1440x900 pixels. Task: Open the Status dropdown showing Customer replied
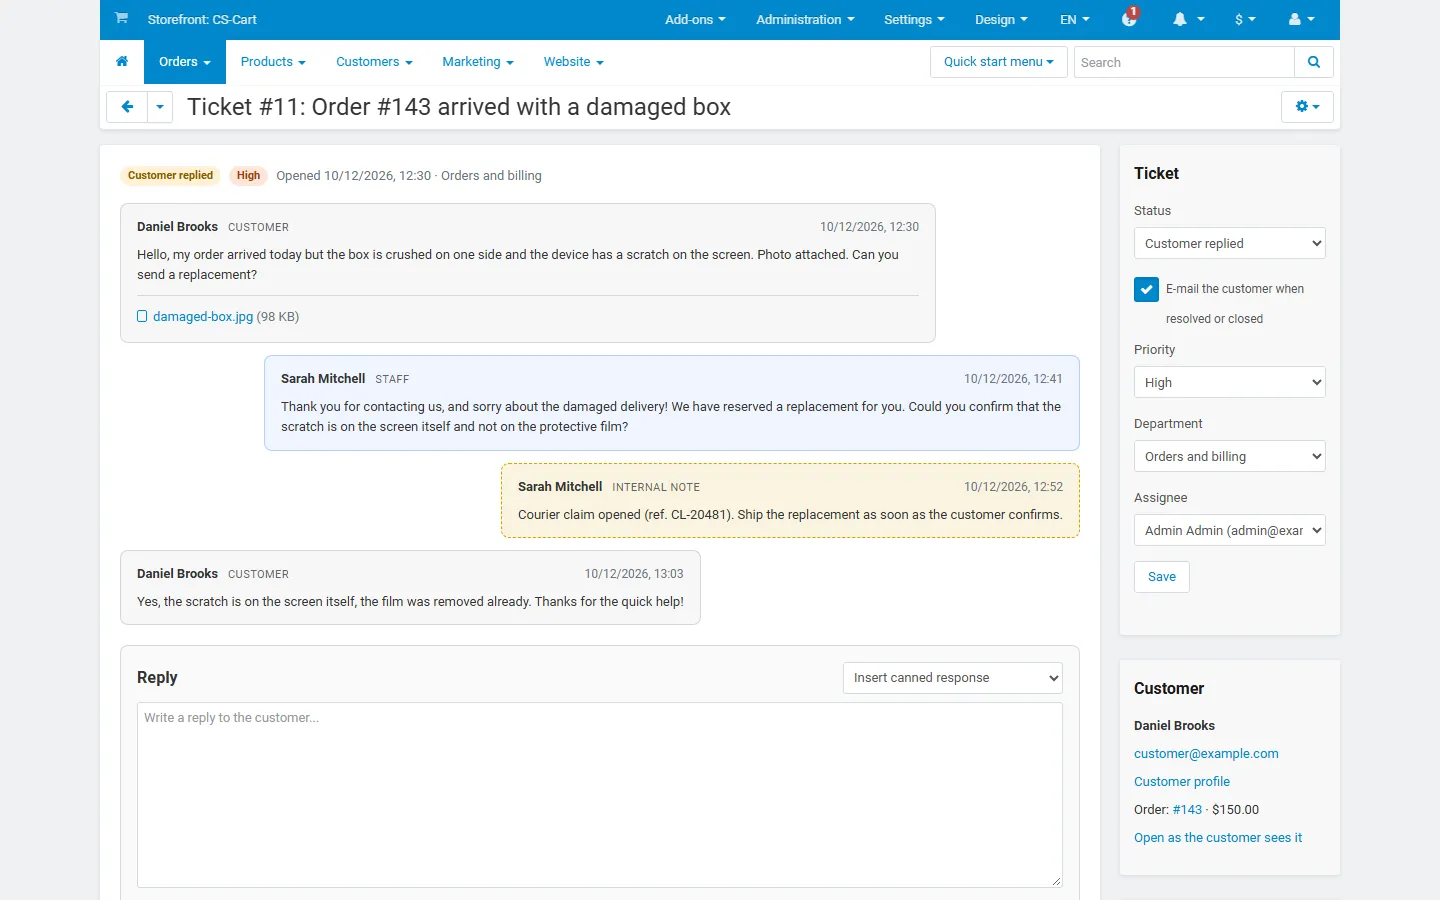[1229, 243]
